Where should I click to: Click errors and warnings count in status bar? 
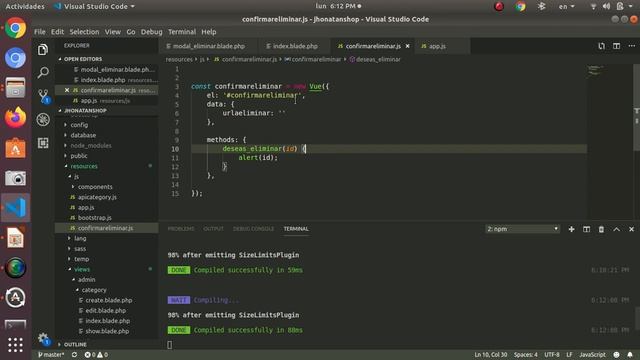pos(96,355)
